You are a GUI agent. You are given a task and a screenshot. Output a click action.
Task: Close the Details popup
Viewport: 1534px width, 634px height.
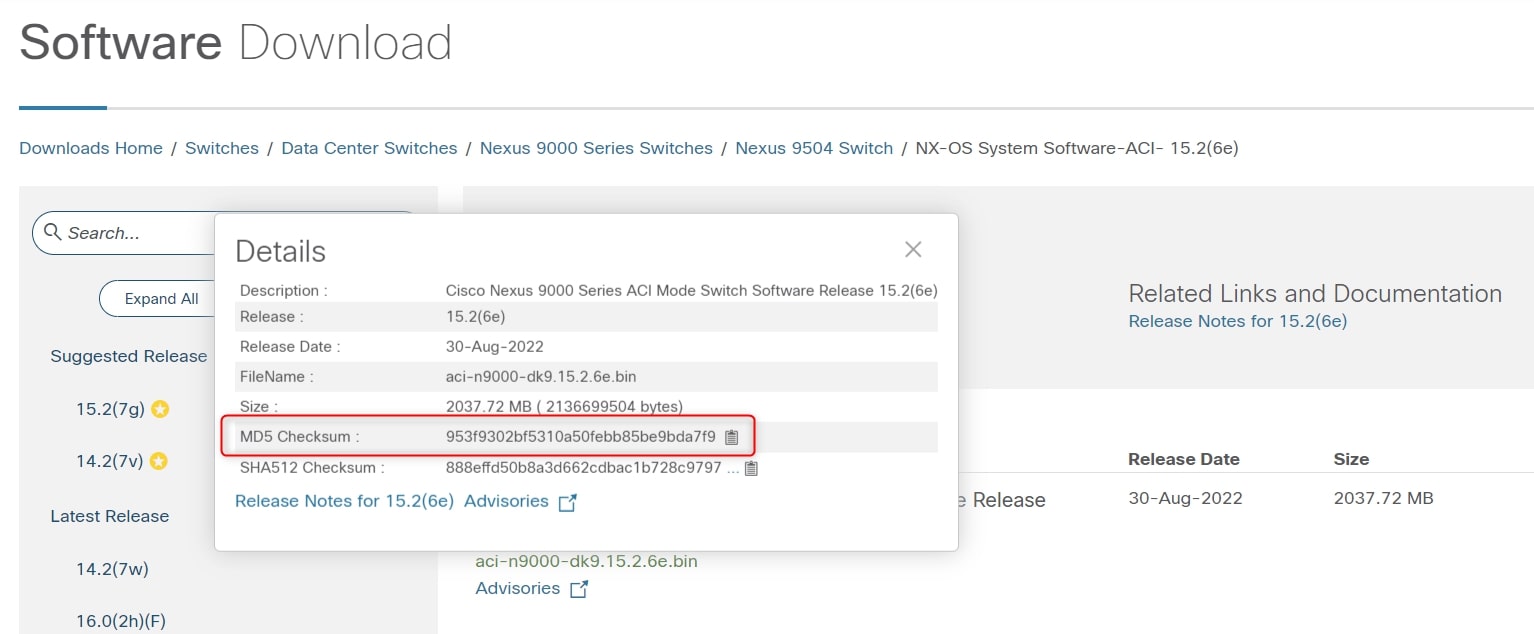pos(912,249)
